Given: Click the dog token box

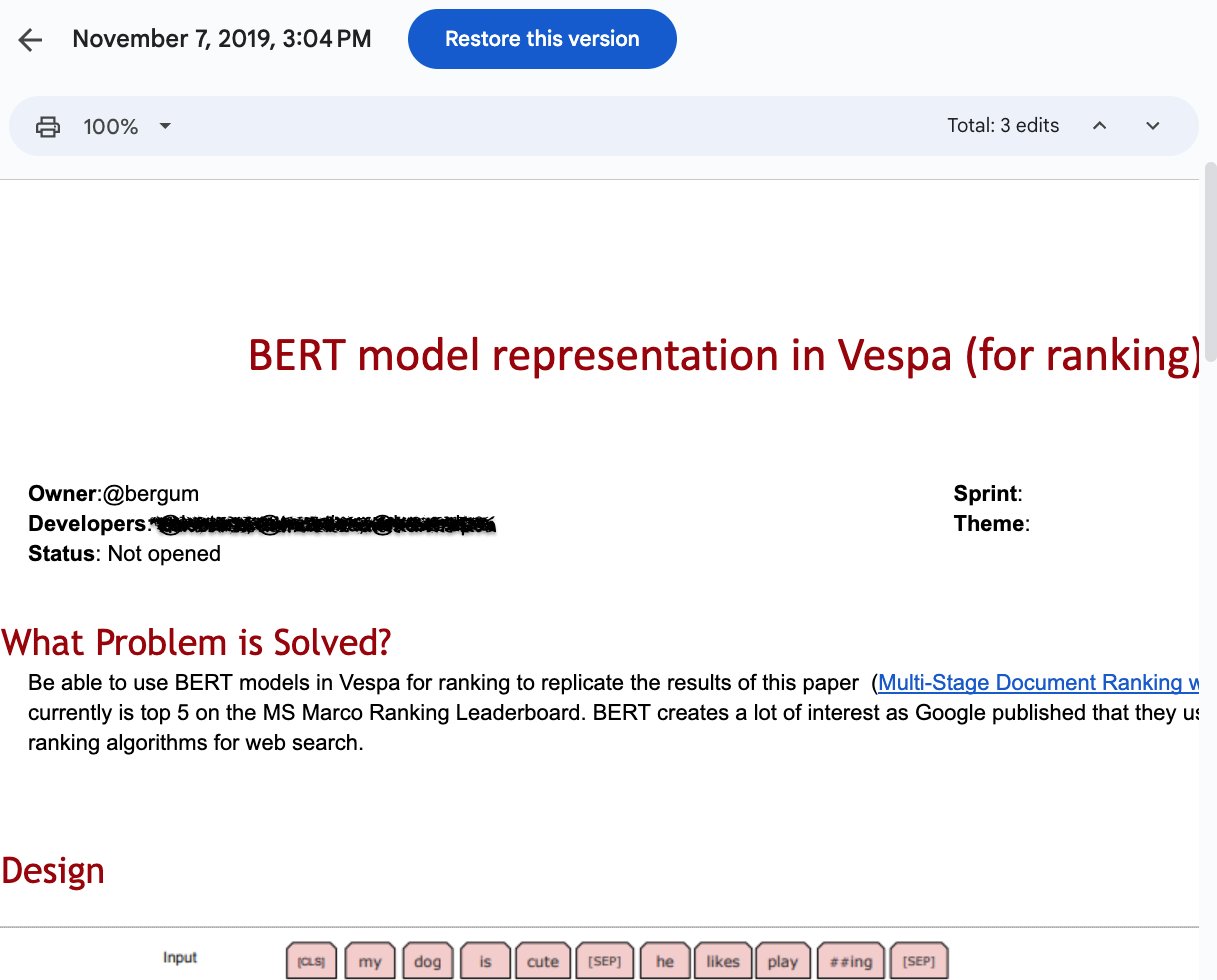Looking at the screenshot, I should (x=427, y=961).
